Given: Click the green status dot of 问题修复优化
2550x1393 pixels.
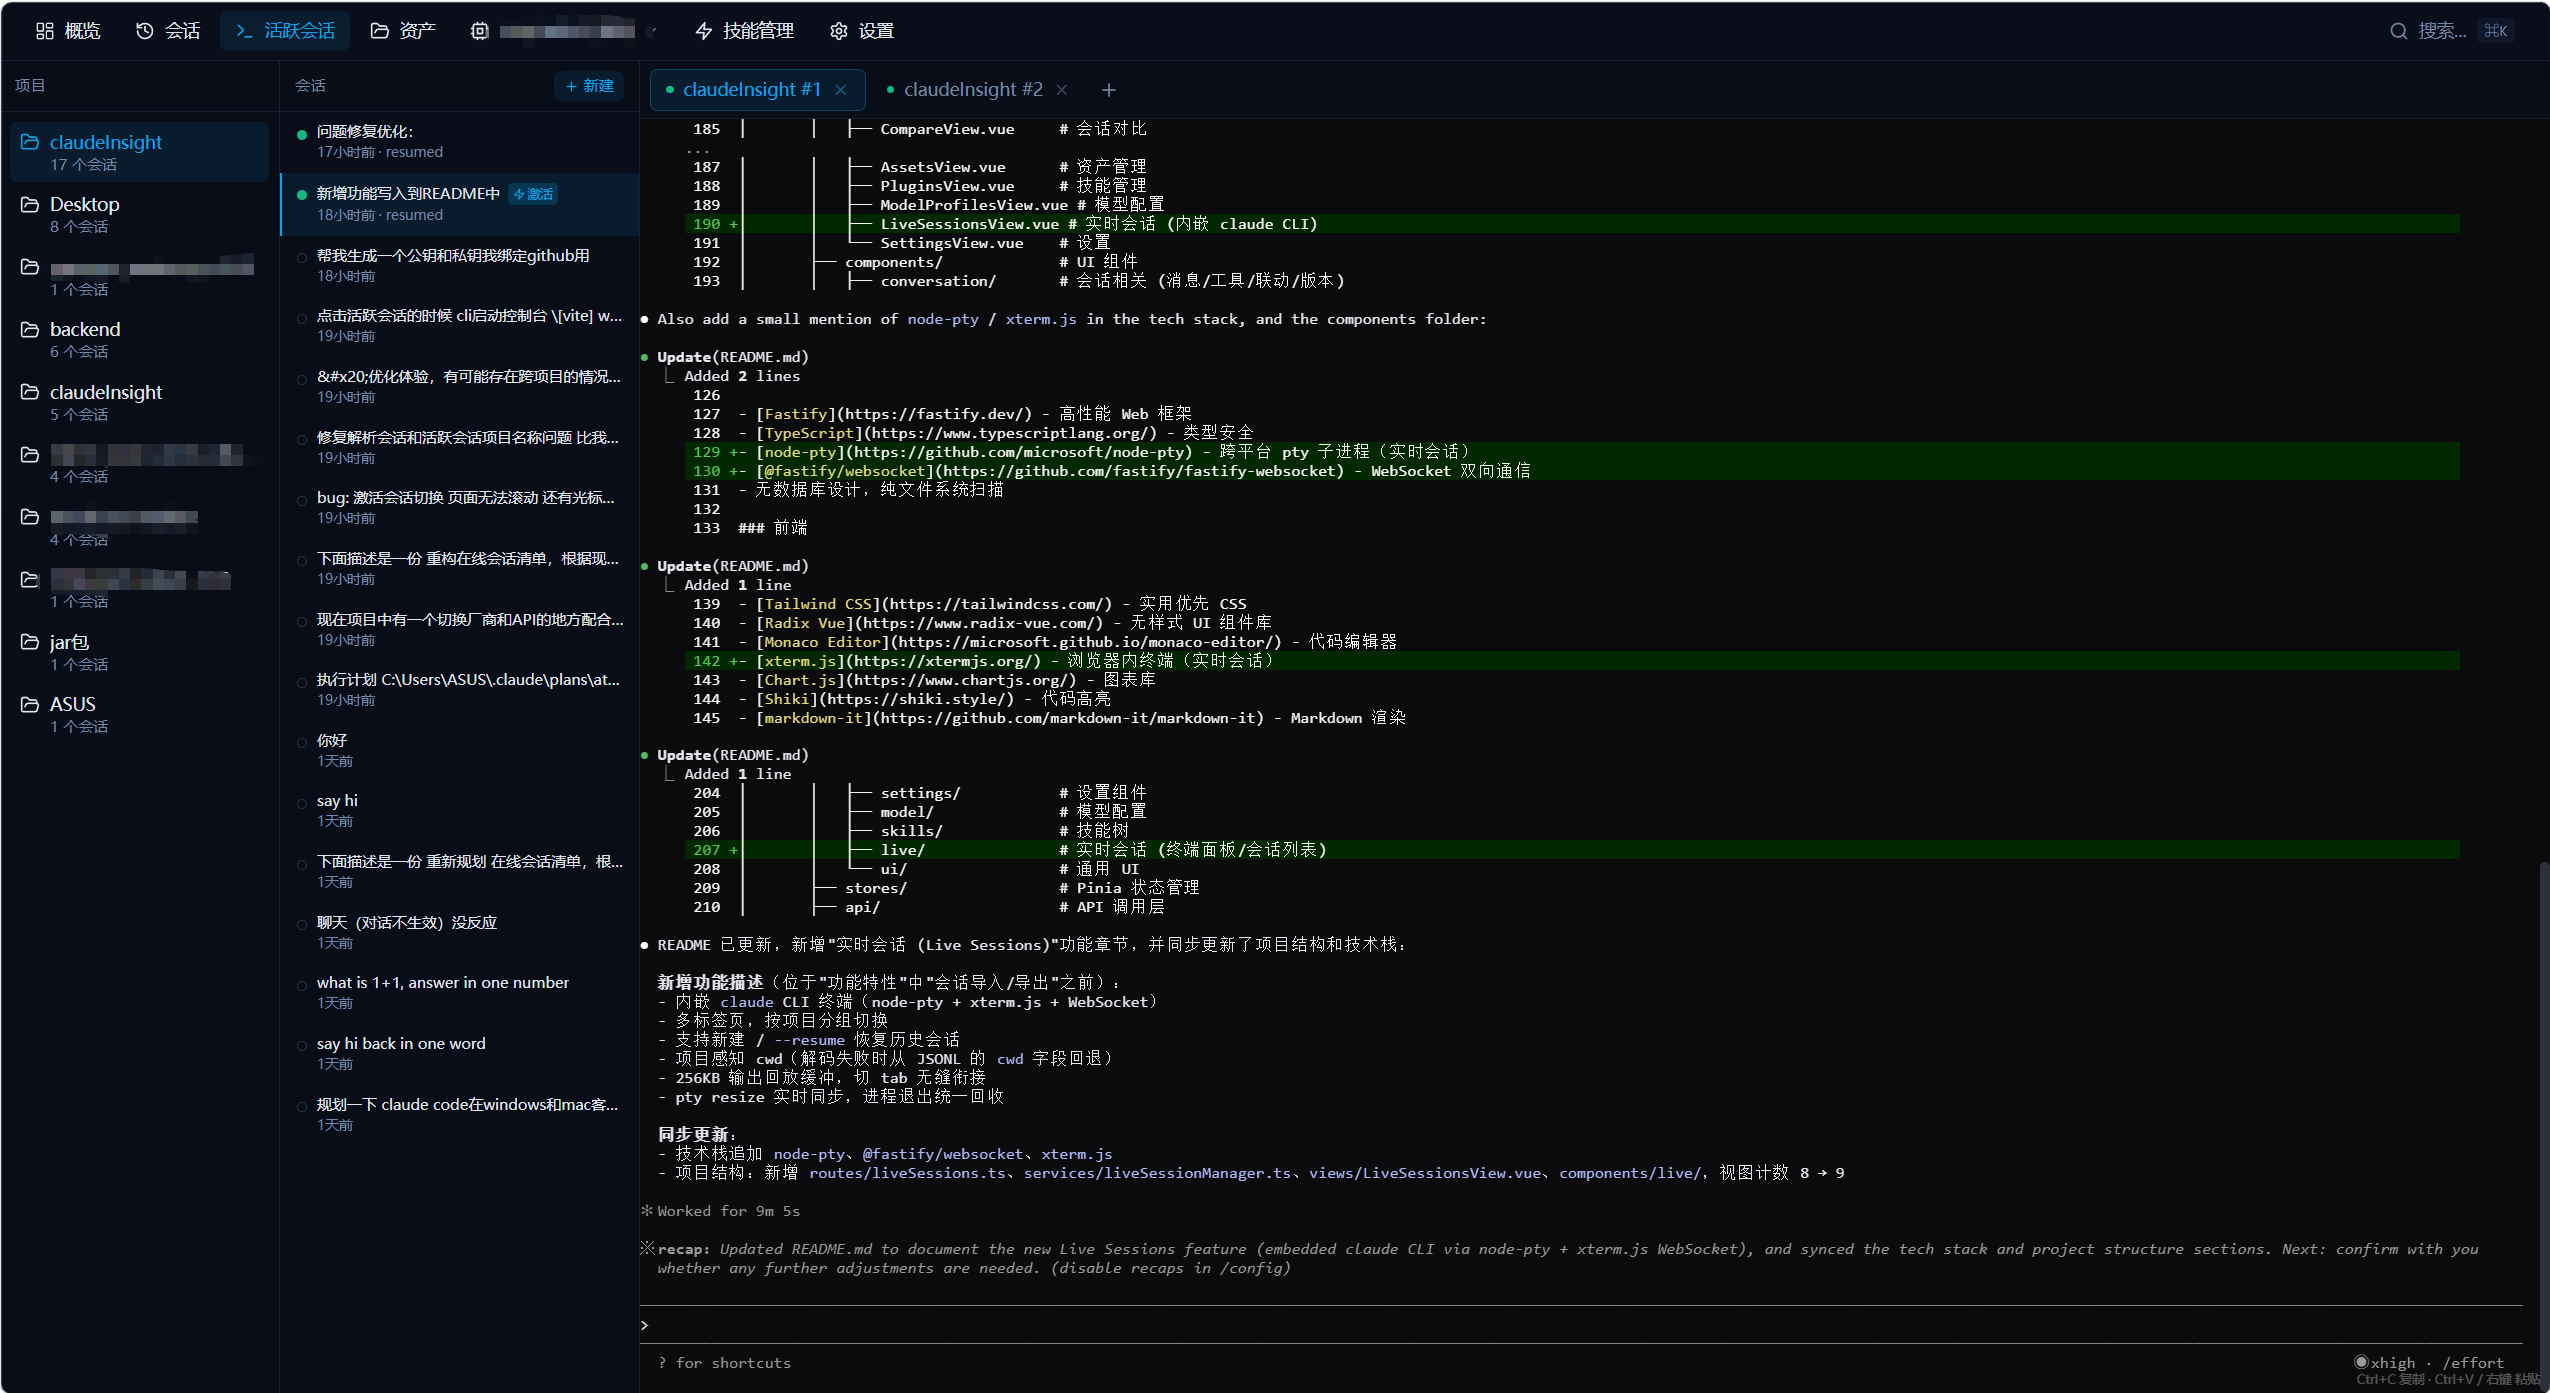Looking at the screenshot, I should 302,133.
